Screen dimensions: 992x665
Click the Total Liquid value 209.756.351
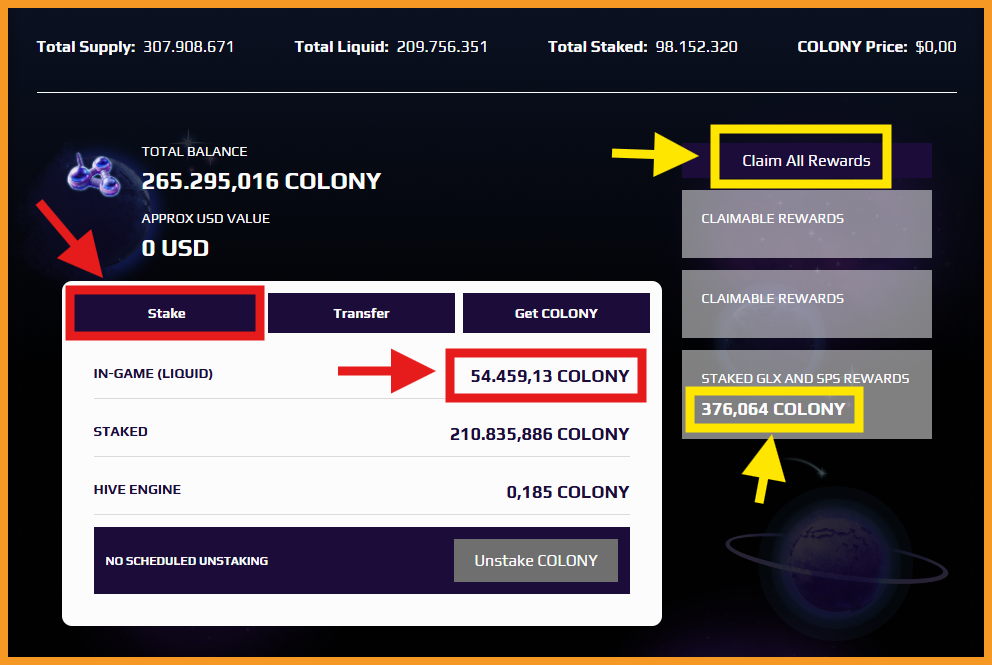[x=442, y=47]
